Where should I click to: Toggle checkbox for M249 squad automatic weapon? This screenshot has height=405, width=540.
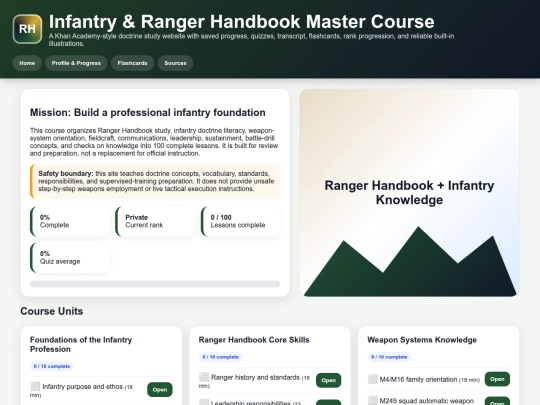tap(373, 401)
